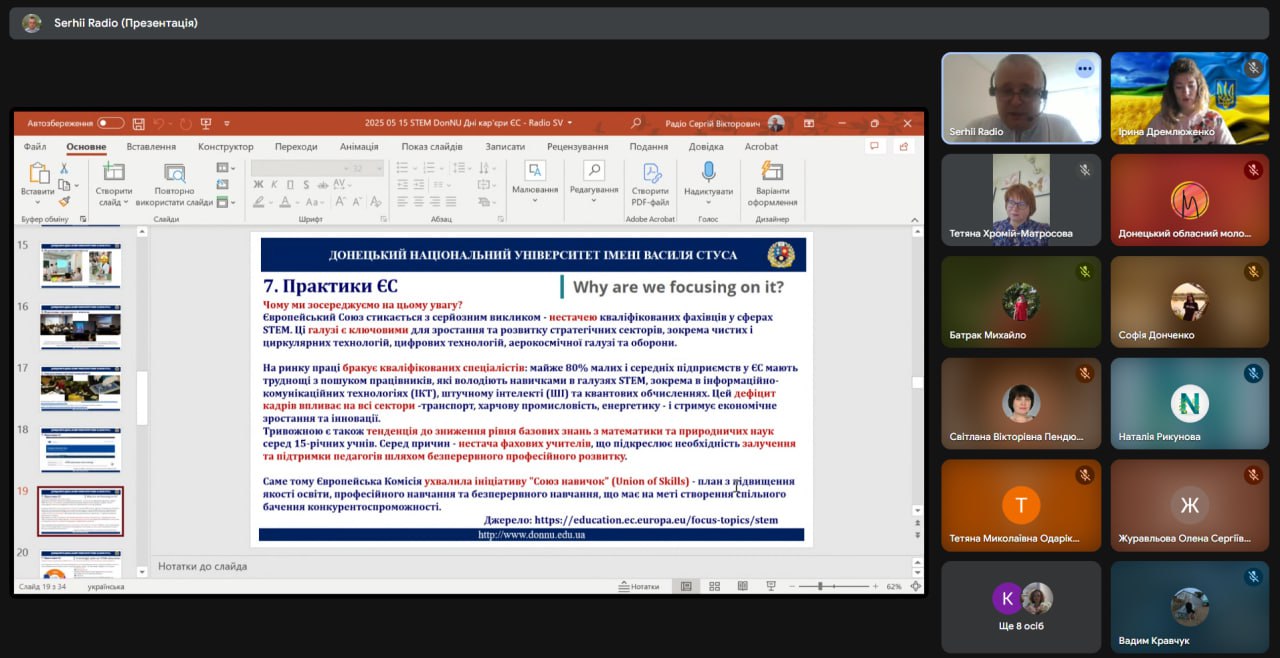Click the Format Painter brush icon
This screenshot has height=658, width=1280.
(x=65, y=201)
